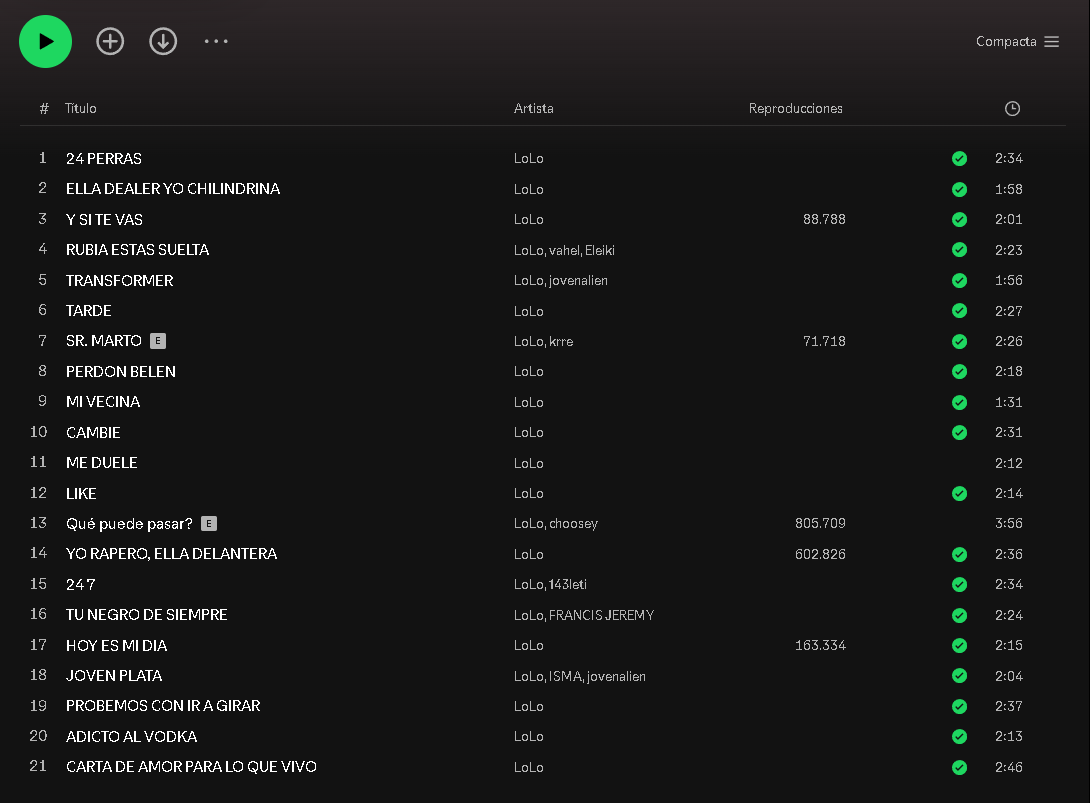Select the track Qué puede pasar?

tap(129, 524)
